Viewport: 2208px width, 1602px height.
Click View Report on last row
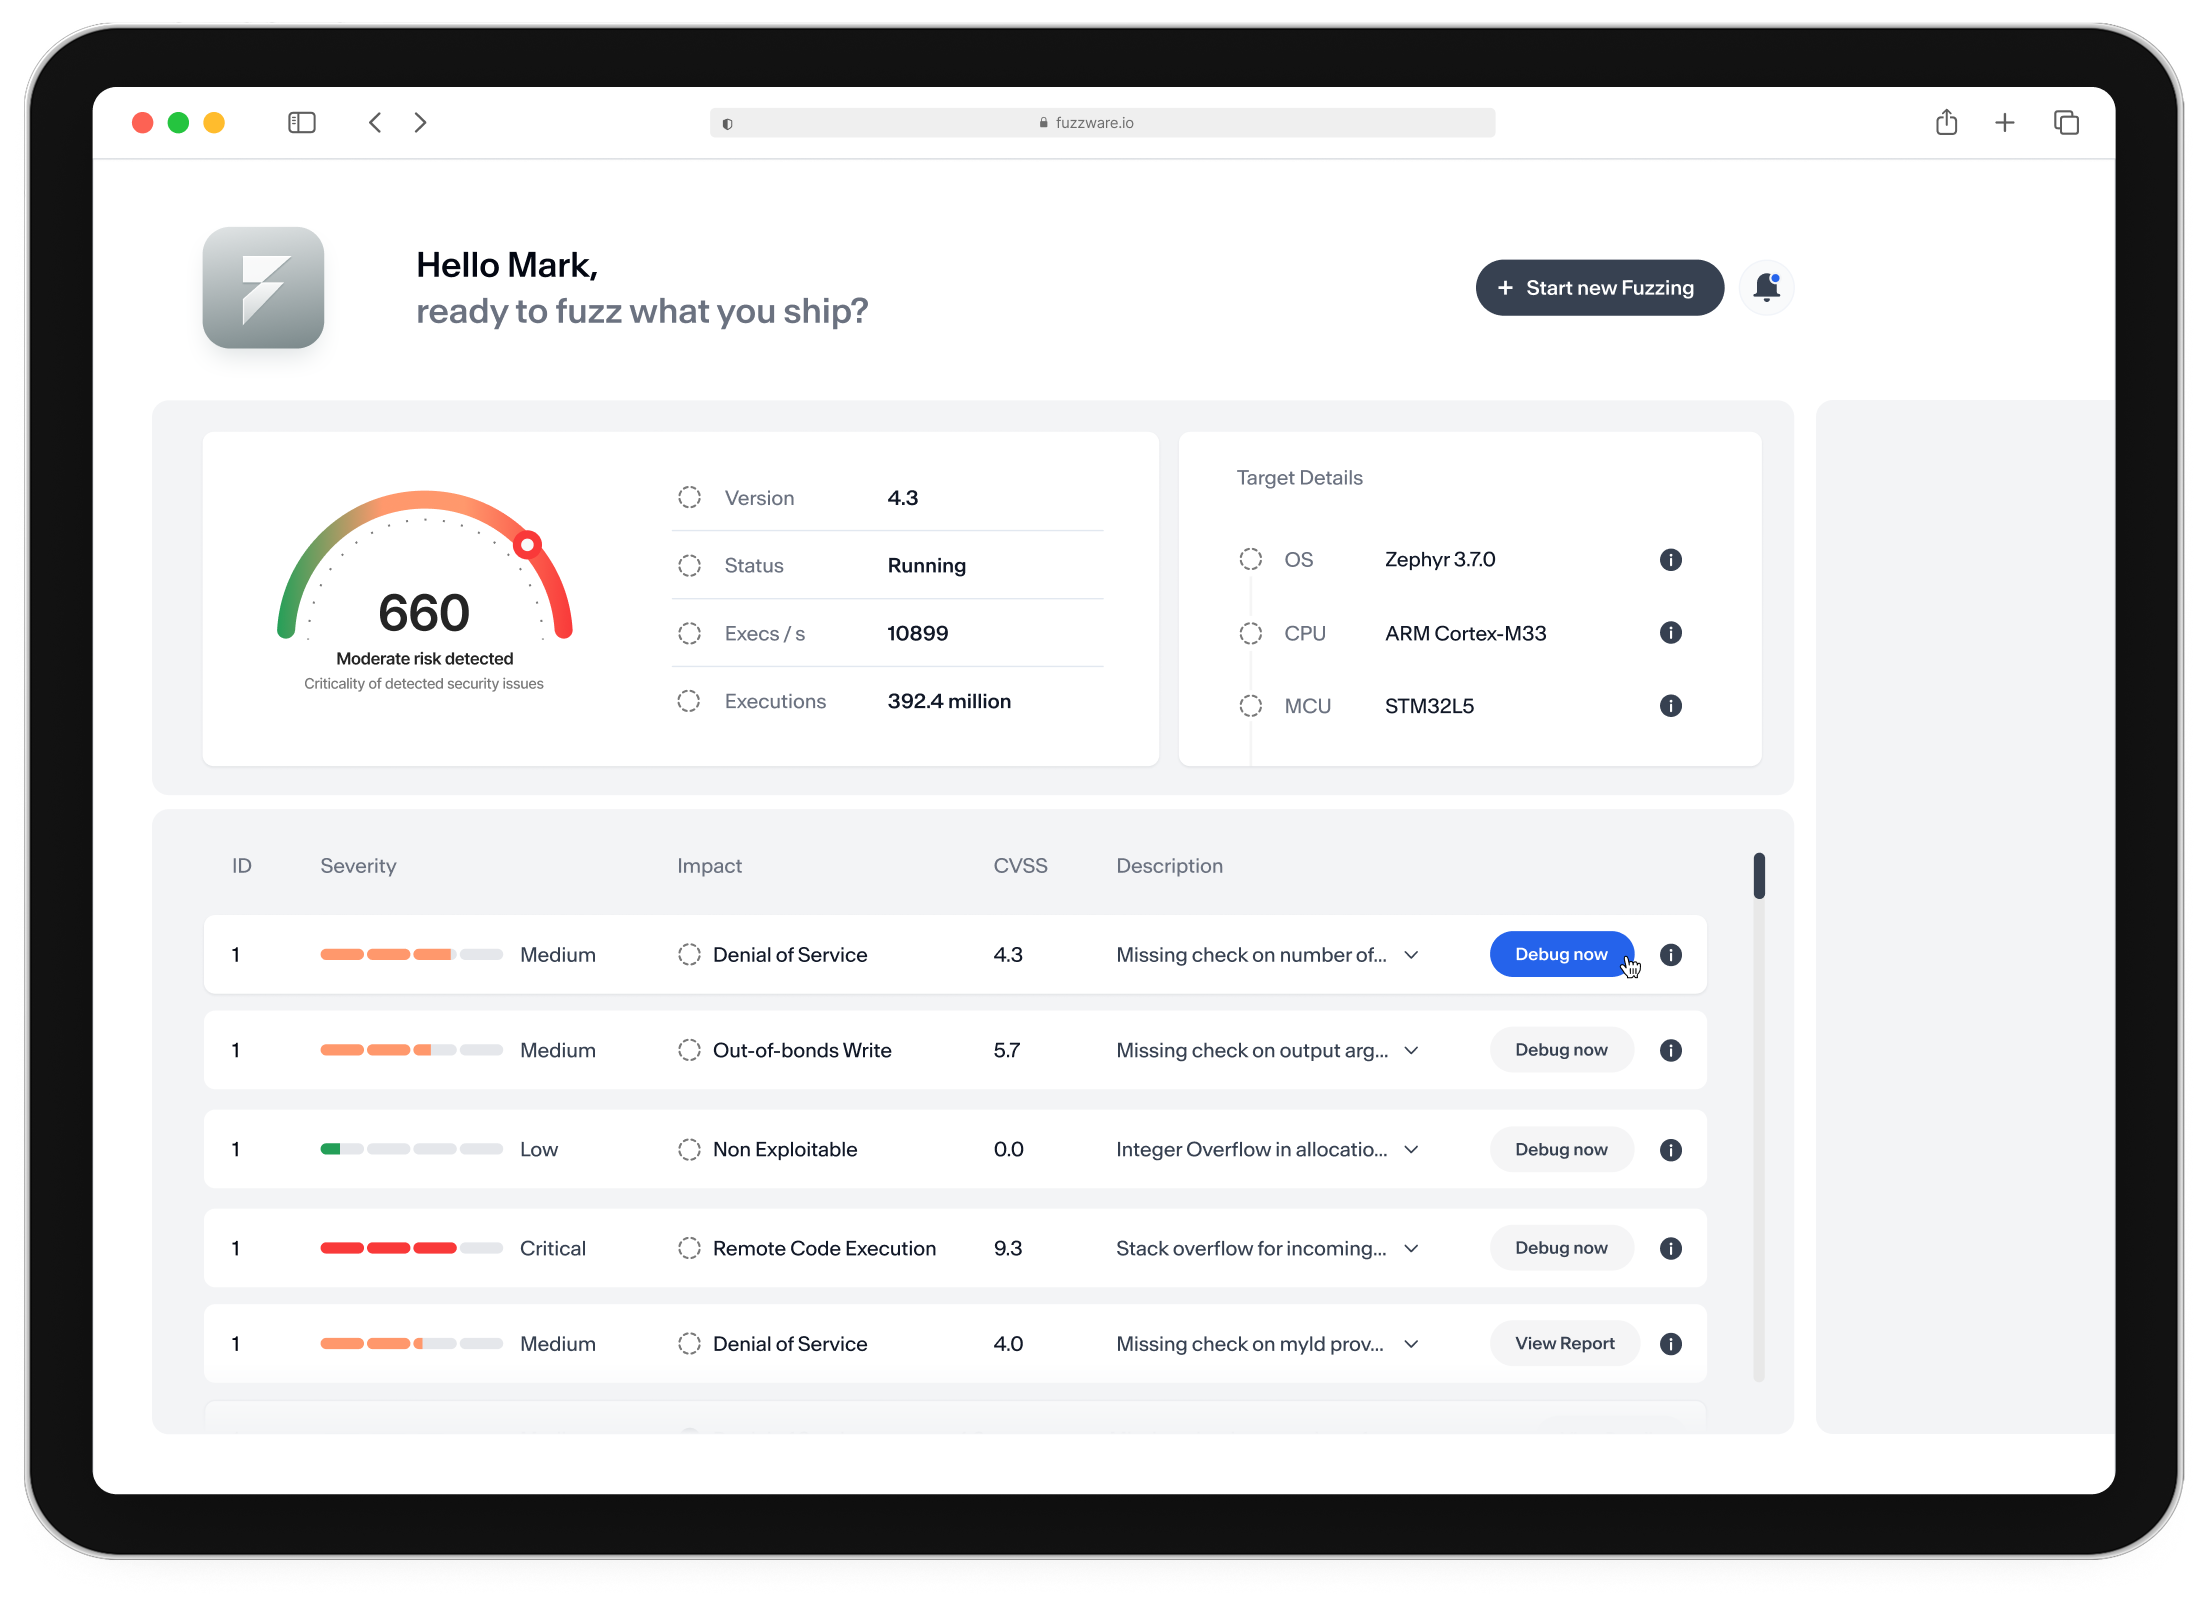pos(1564,1343)
